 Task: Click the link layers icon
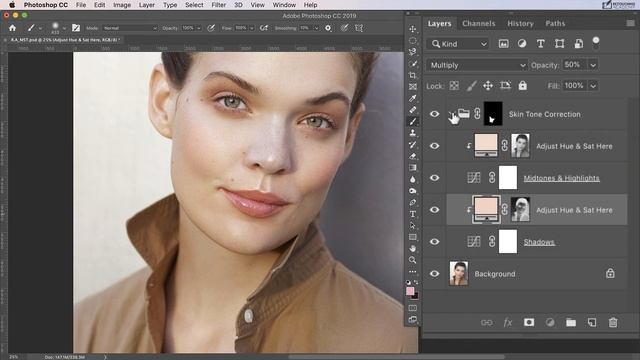coord(487,322)
